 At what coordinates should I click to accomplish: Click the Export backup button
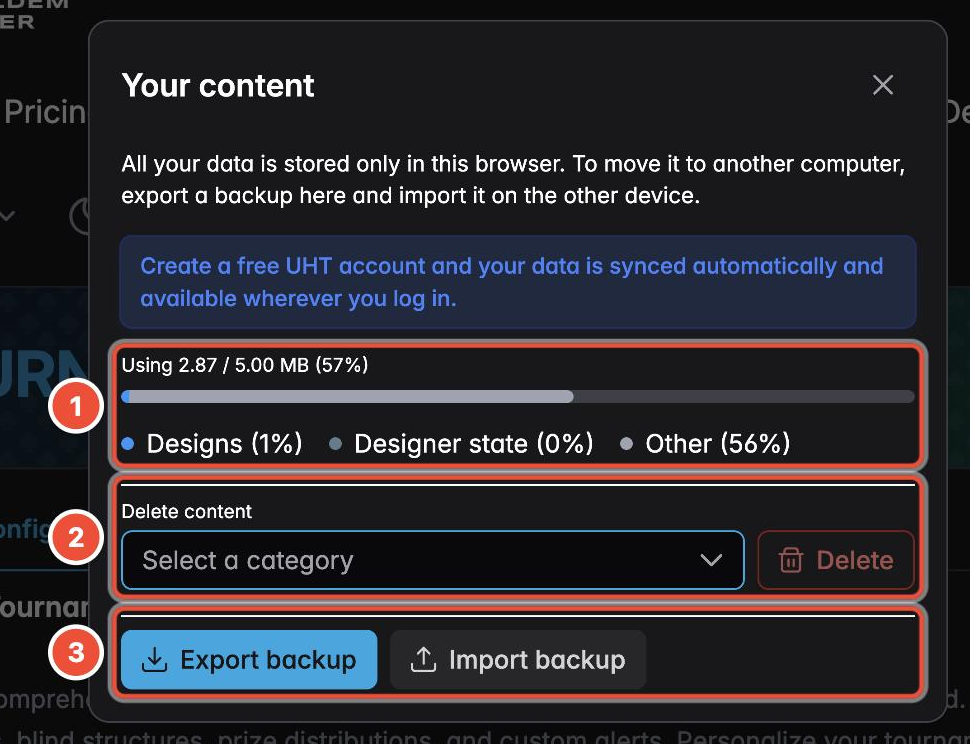click(249, 660)
